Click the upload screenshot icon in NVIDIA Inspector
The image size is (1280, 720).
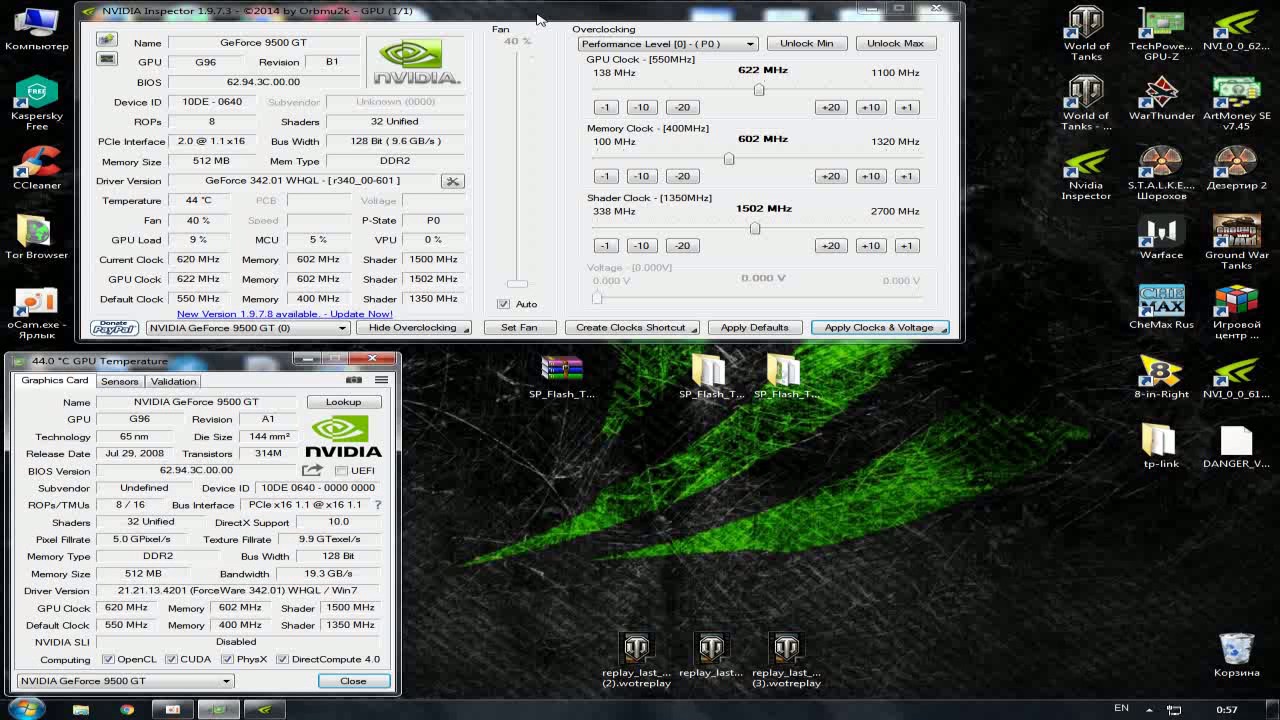coord(106,40)
